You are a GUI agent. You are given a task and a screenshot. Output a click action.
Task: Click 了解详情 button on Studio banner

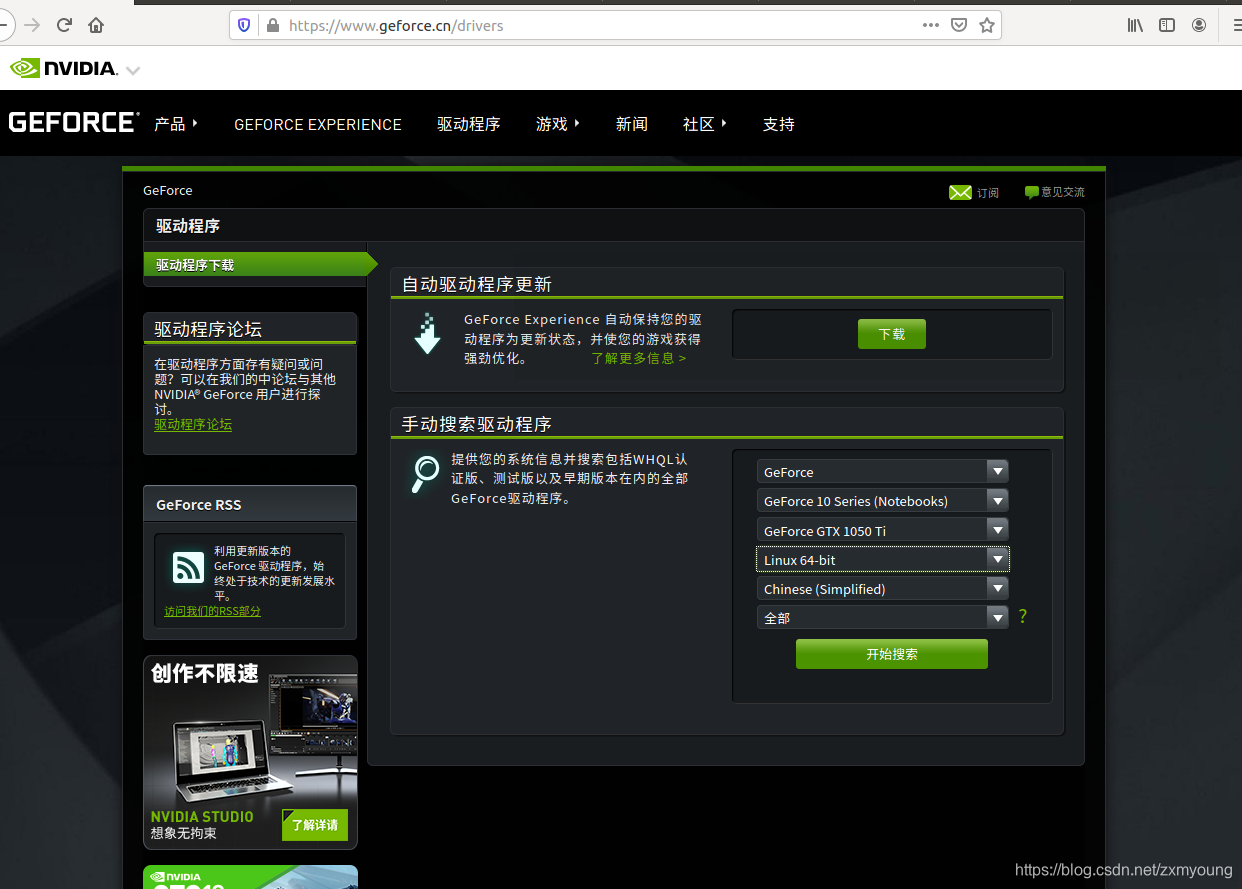point(315,825)
